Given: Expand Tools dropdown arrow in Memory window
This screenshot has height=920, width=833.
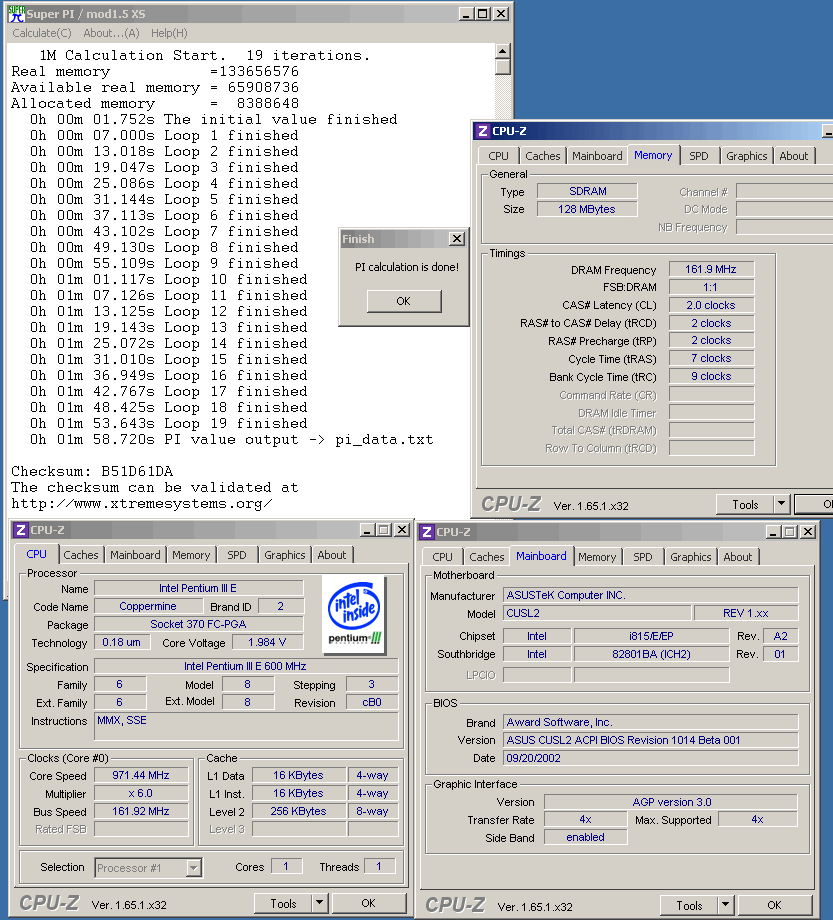Looking at the screenshot, I should pyautogui.click(x=781, y=505).
